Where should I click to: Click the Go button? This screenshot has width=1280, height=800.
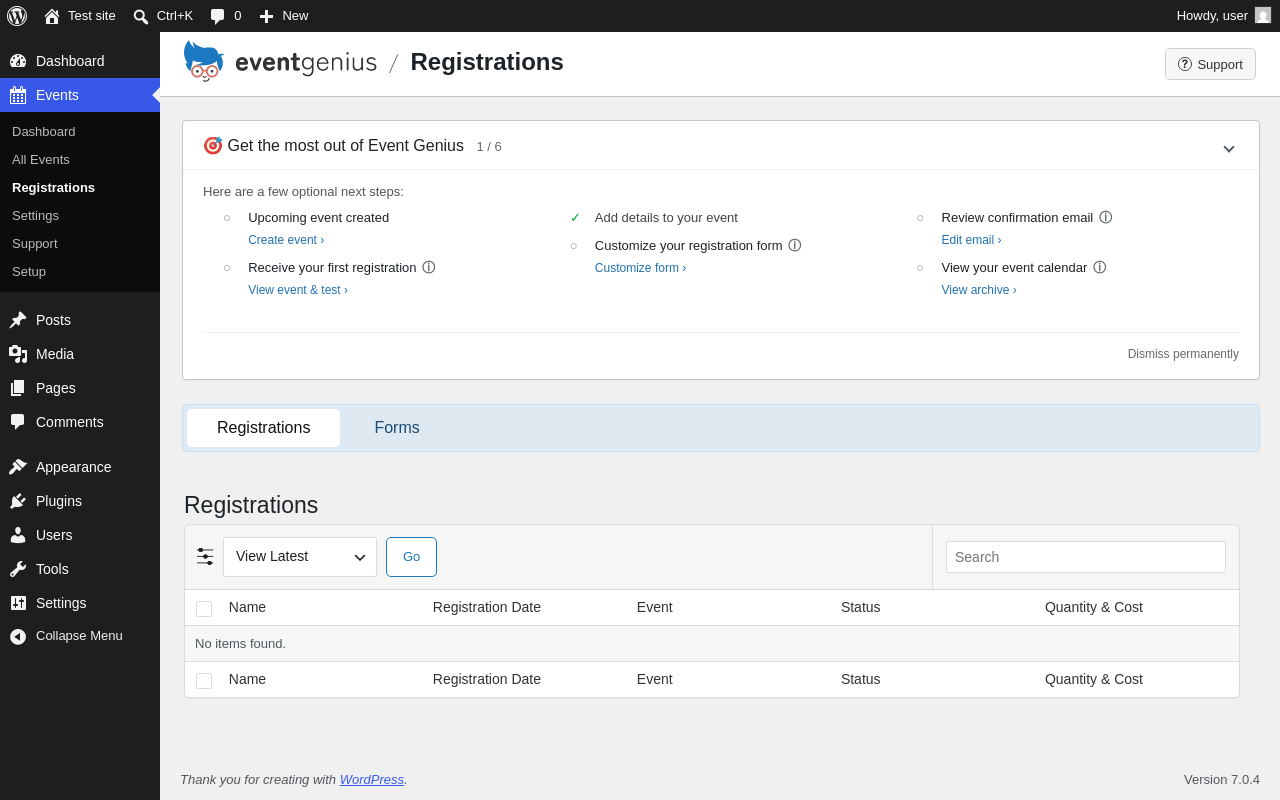(411, 557)
